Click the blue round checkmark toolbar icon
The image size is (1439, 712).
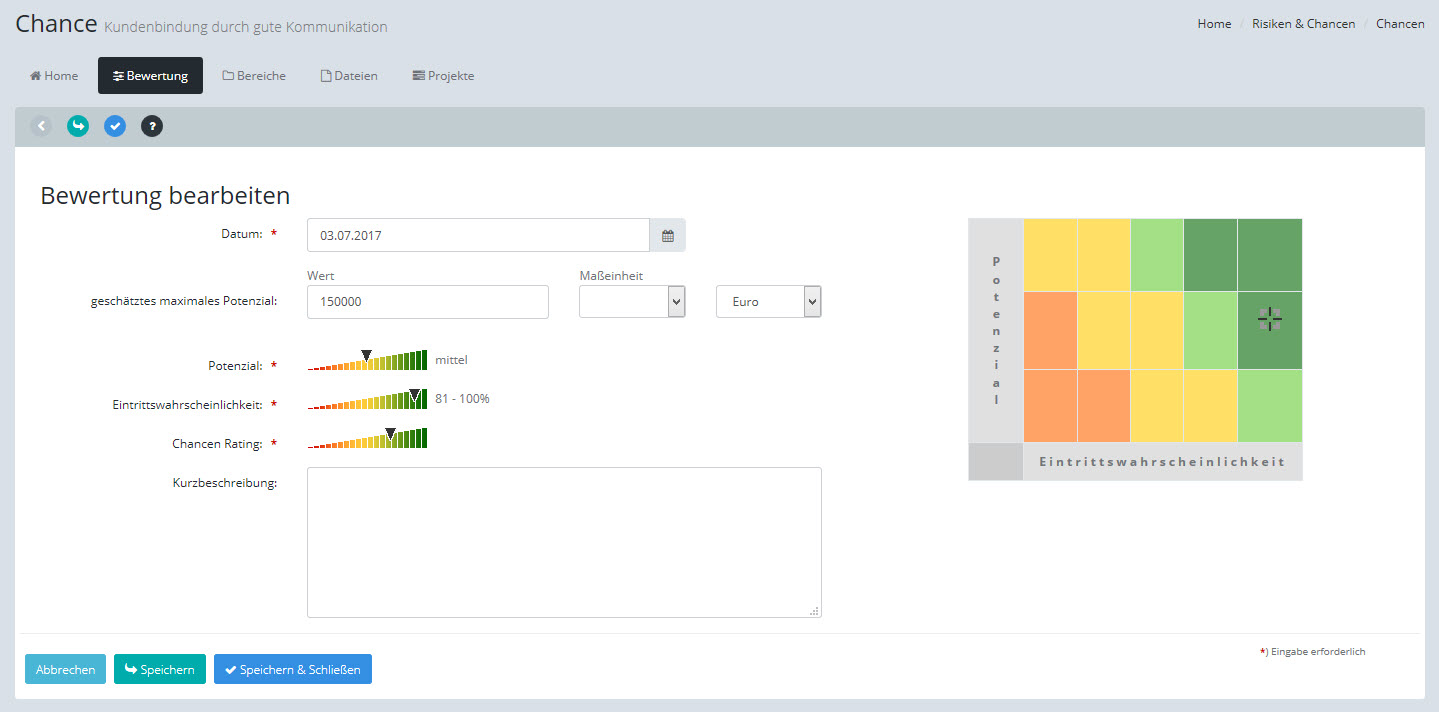click(115, 126)
